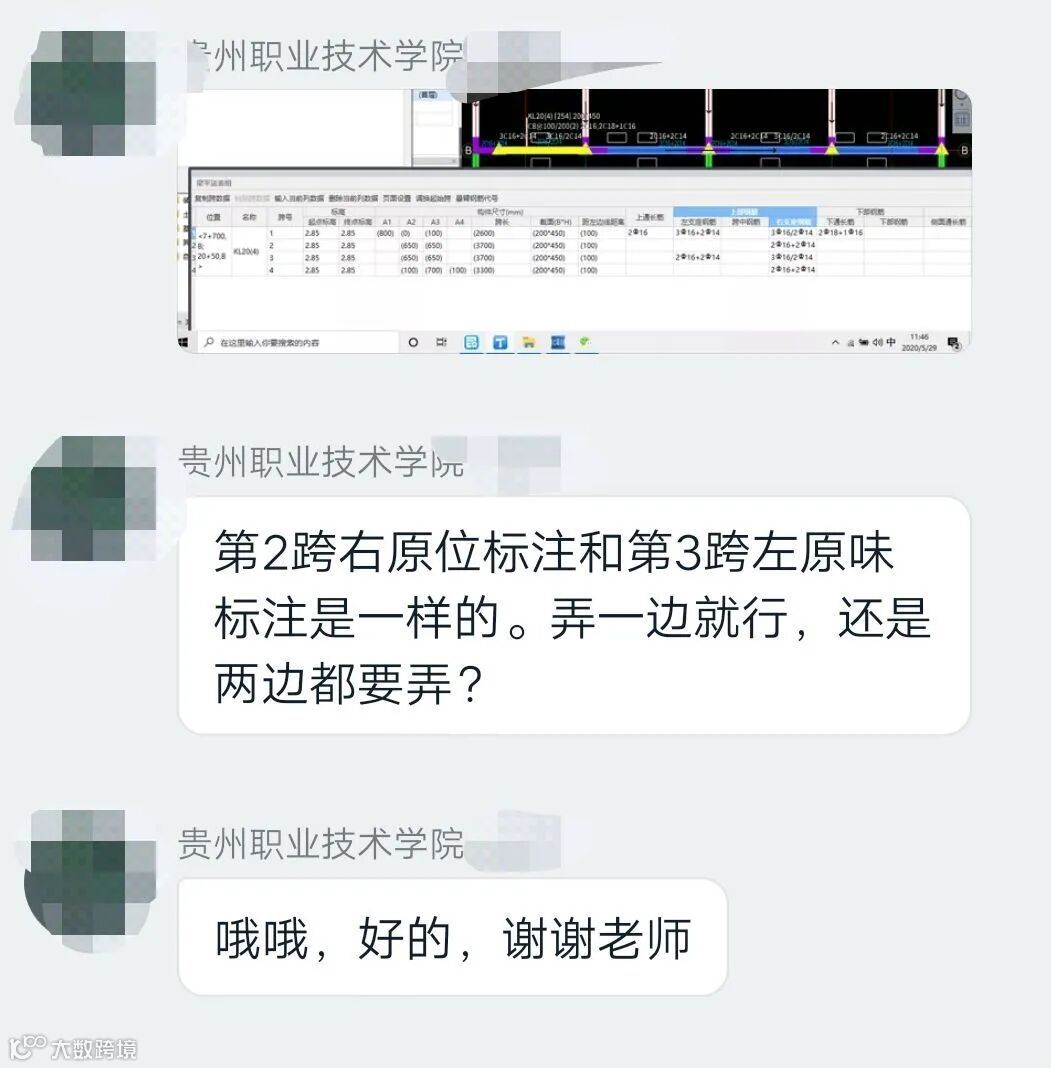The height and width of the screenshot is (1068, 1051).
Task: Click 输入当前列数据 toolbar item
Action: [299, 198]
